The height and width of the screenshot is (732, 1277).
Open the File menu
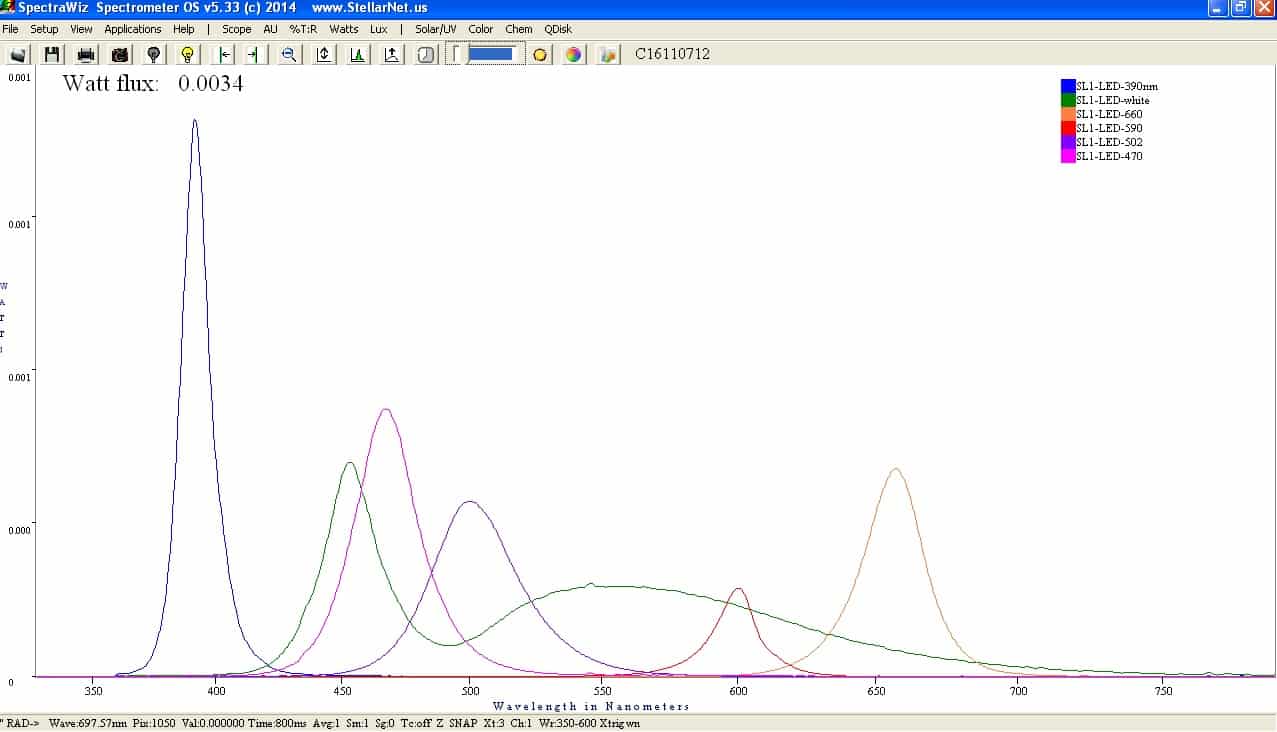[x=10, y=29]
